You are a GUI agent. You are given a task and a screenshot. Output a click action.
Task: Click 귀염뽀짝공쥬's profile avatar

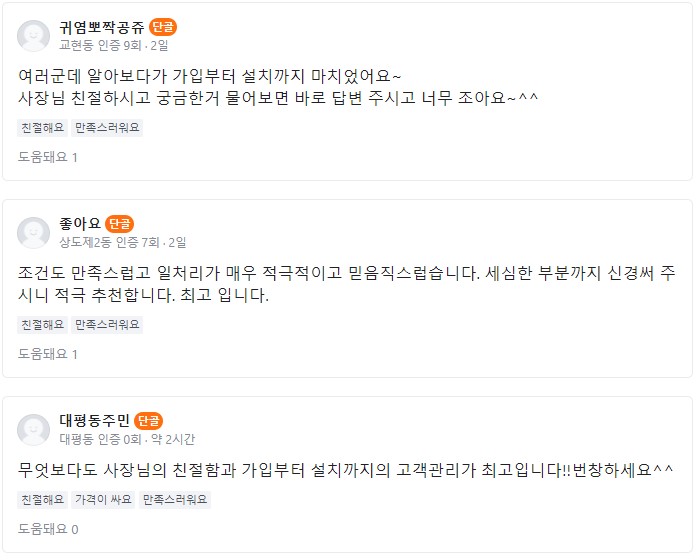34,36
